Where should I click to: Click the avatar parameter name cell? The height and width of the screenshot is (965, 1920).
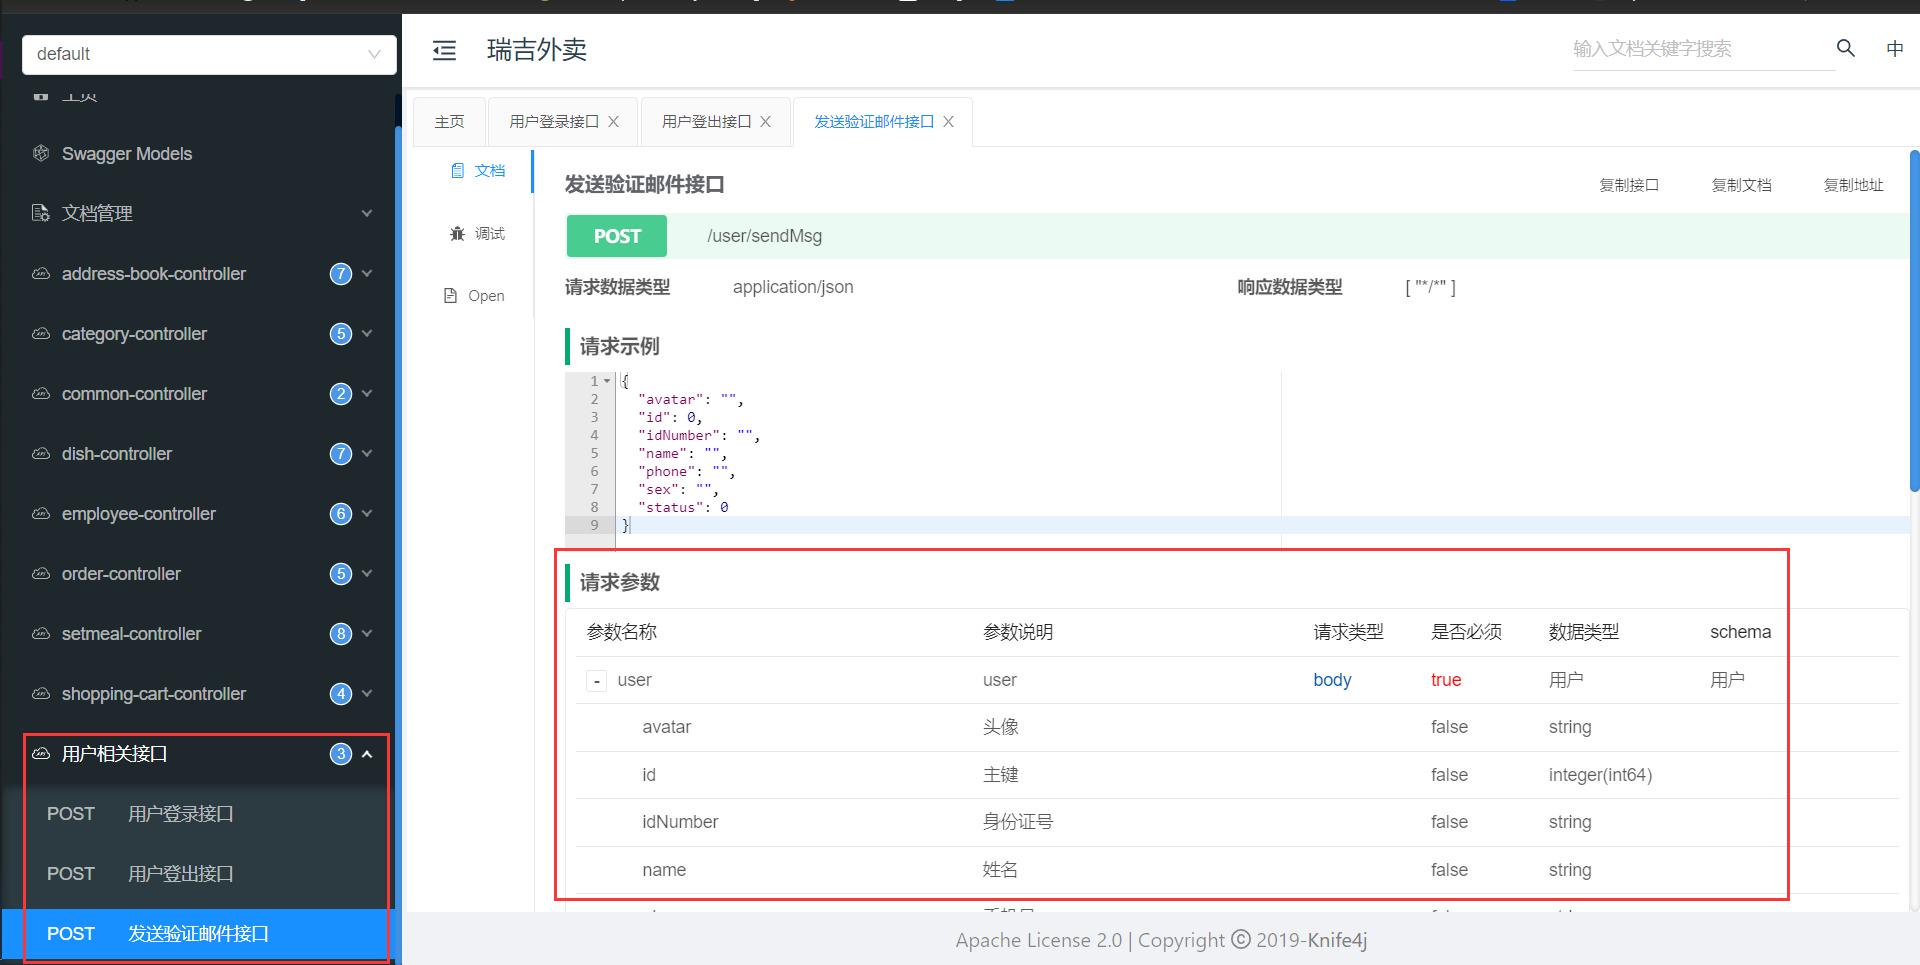666,727
